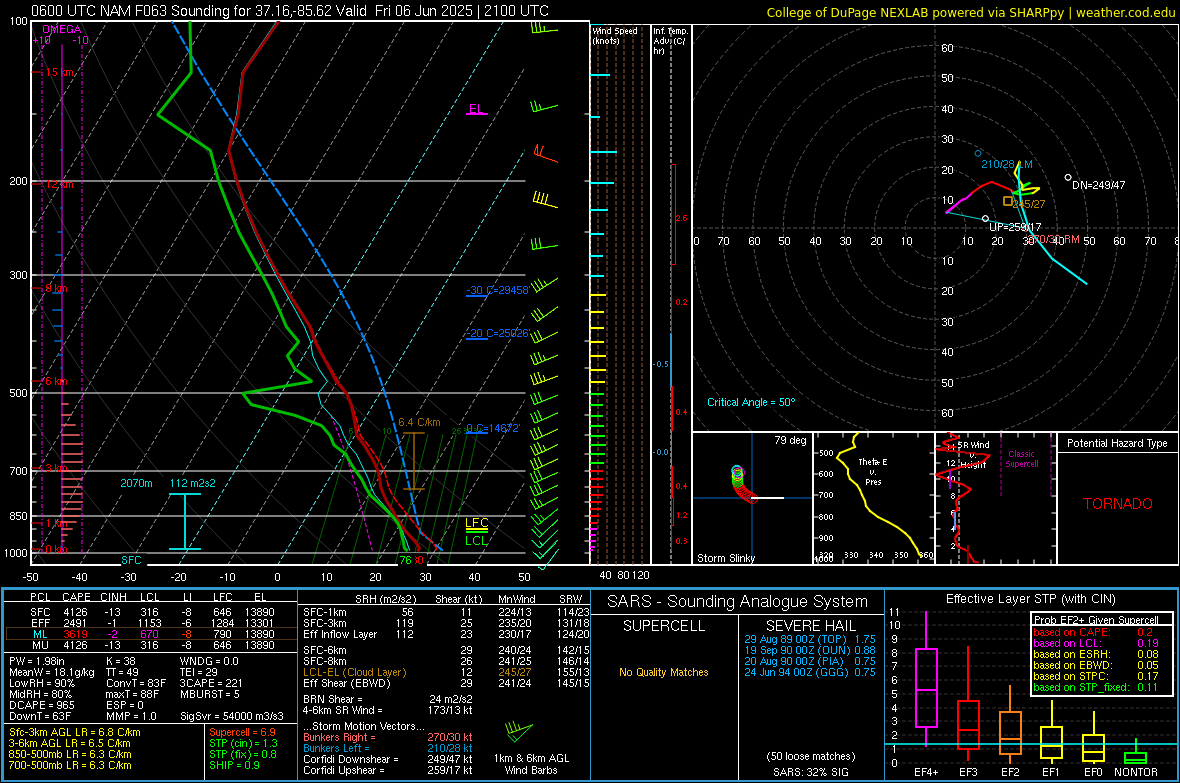Screen dimensions: 1180x783
Task: Click the SARS - Sounding Analogue System heading
Action: (x=737, y=602)
